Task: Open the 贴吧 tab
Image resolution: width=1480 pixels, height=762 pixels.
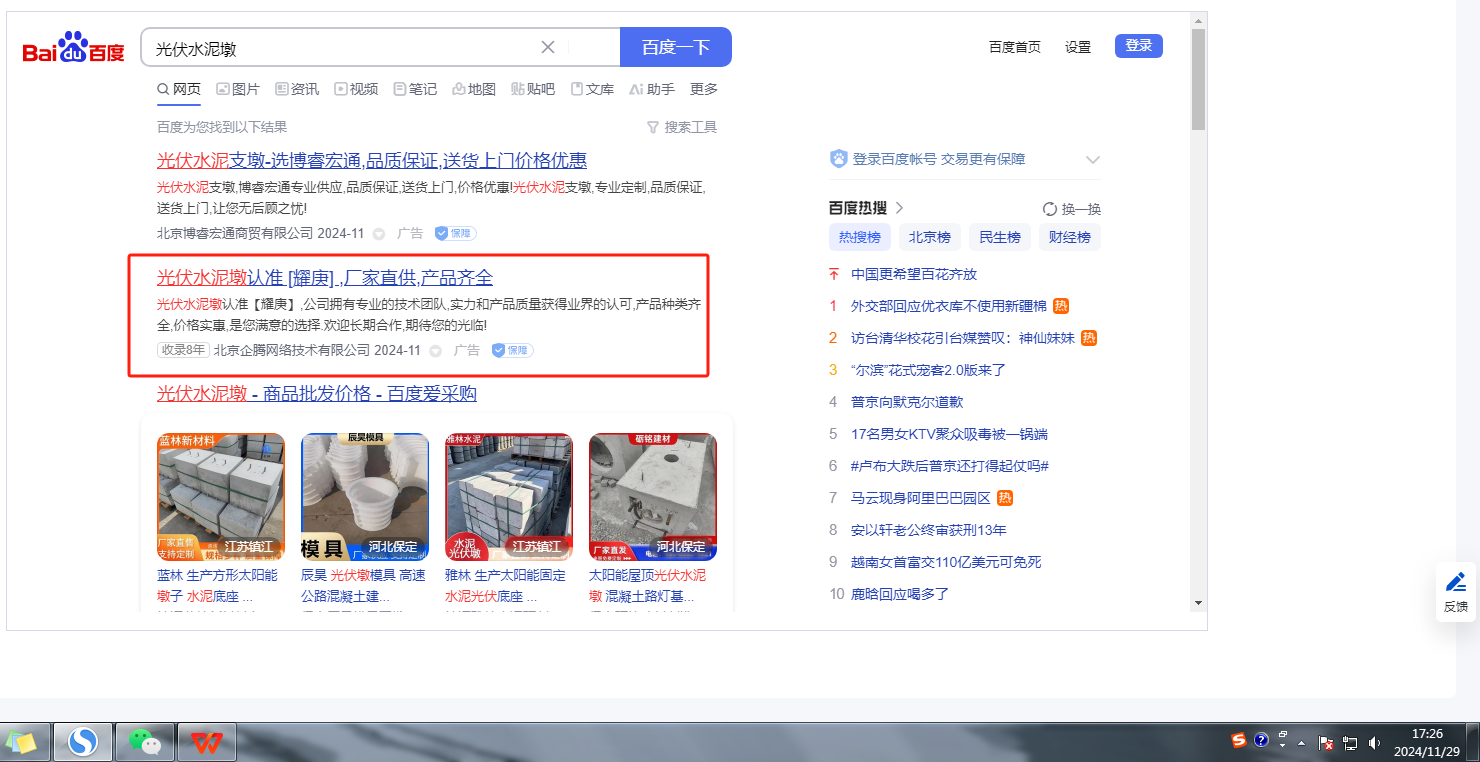Action: [533, 89]
